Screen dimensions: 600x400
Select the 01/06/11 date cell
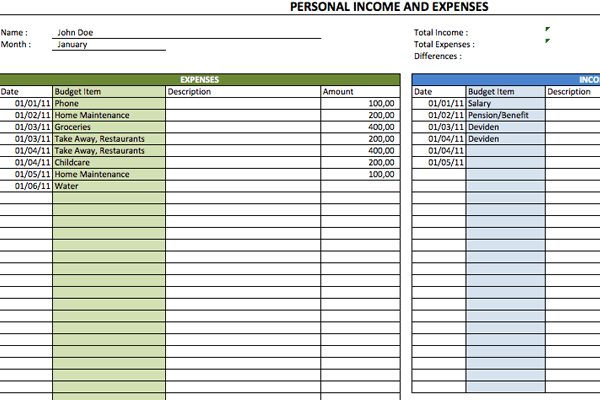(x=26, y=186)
